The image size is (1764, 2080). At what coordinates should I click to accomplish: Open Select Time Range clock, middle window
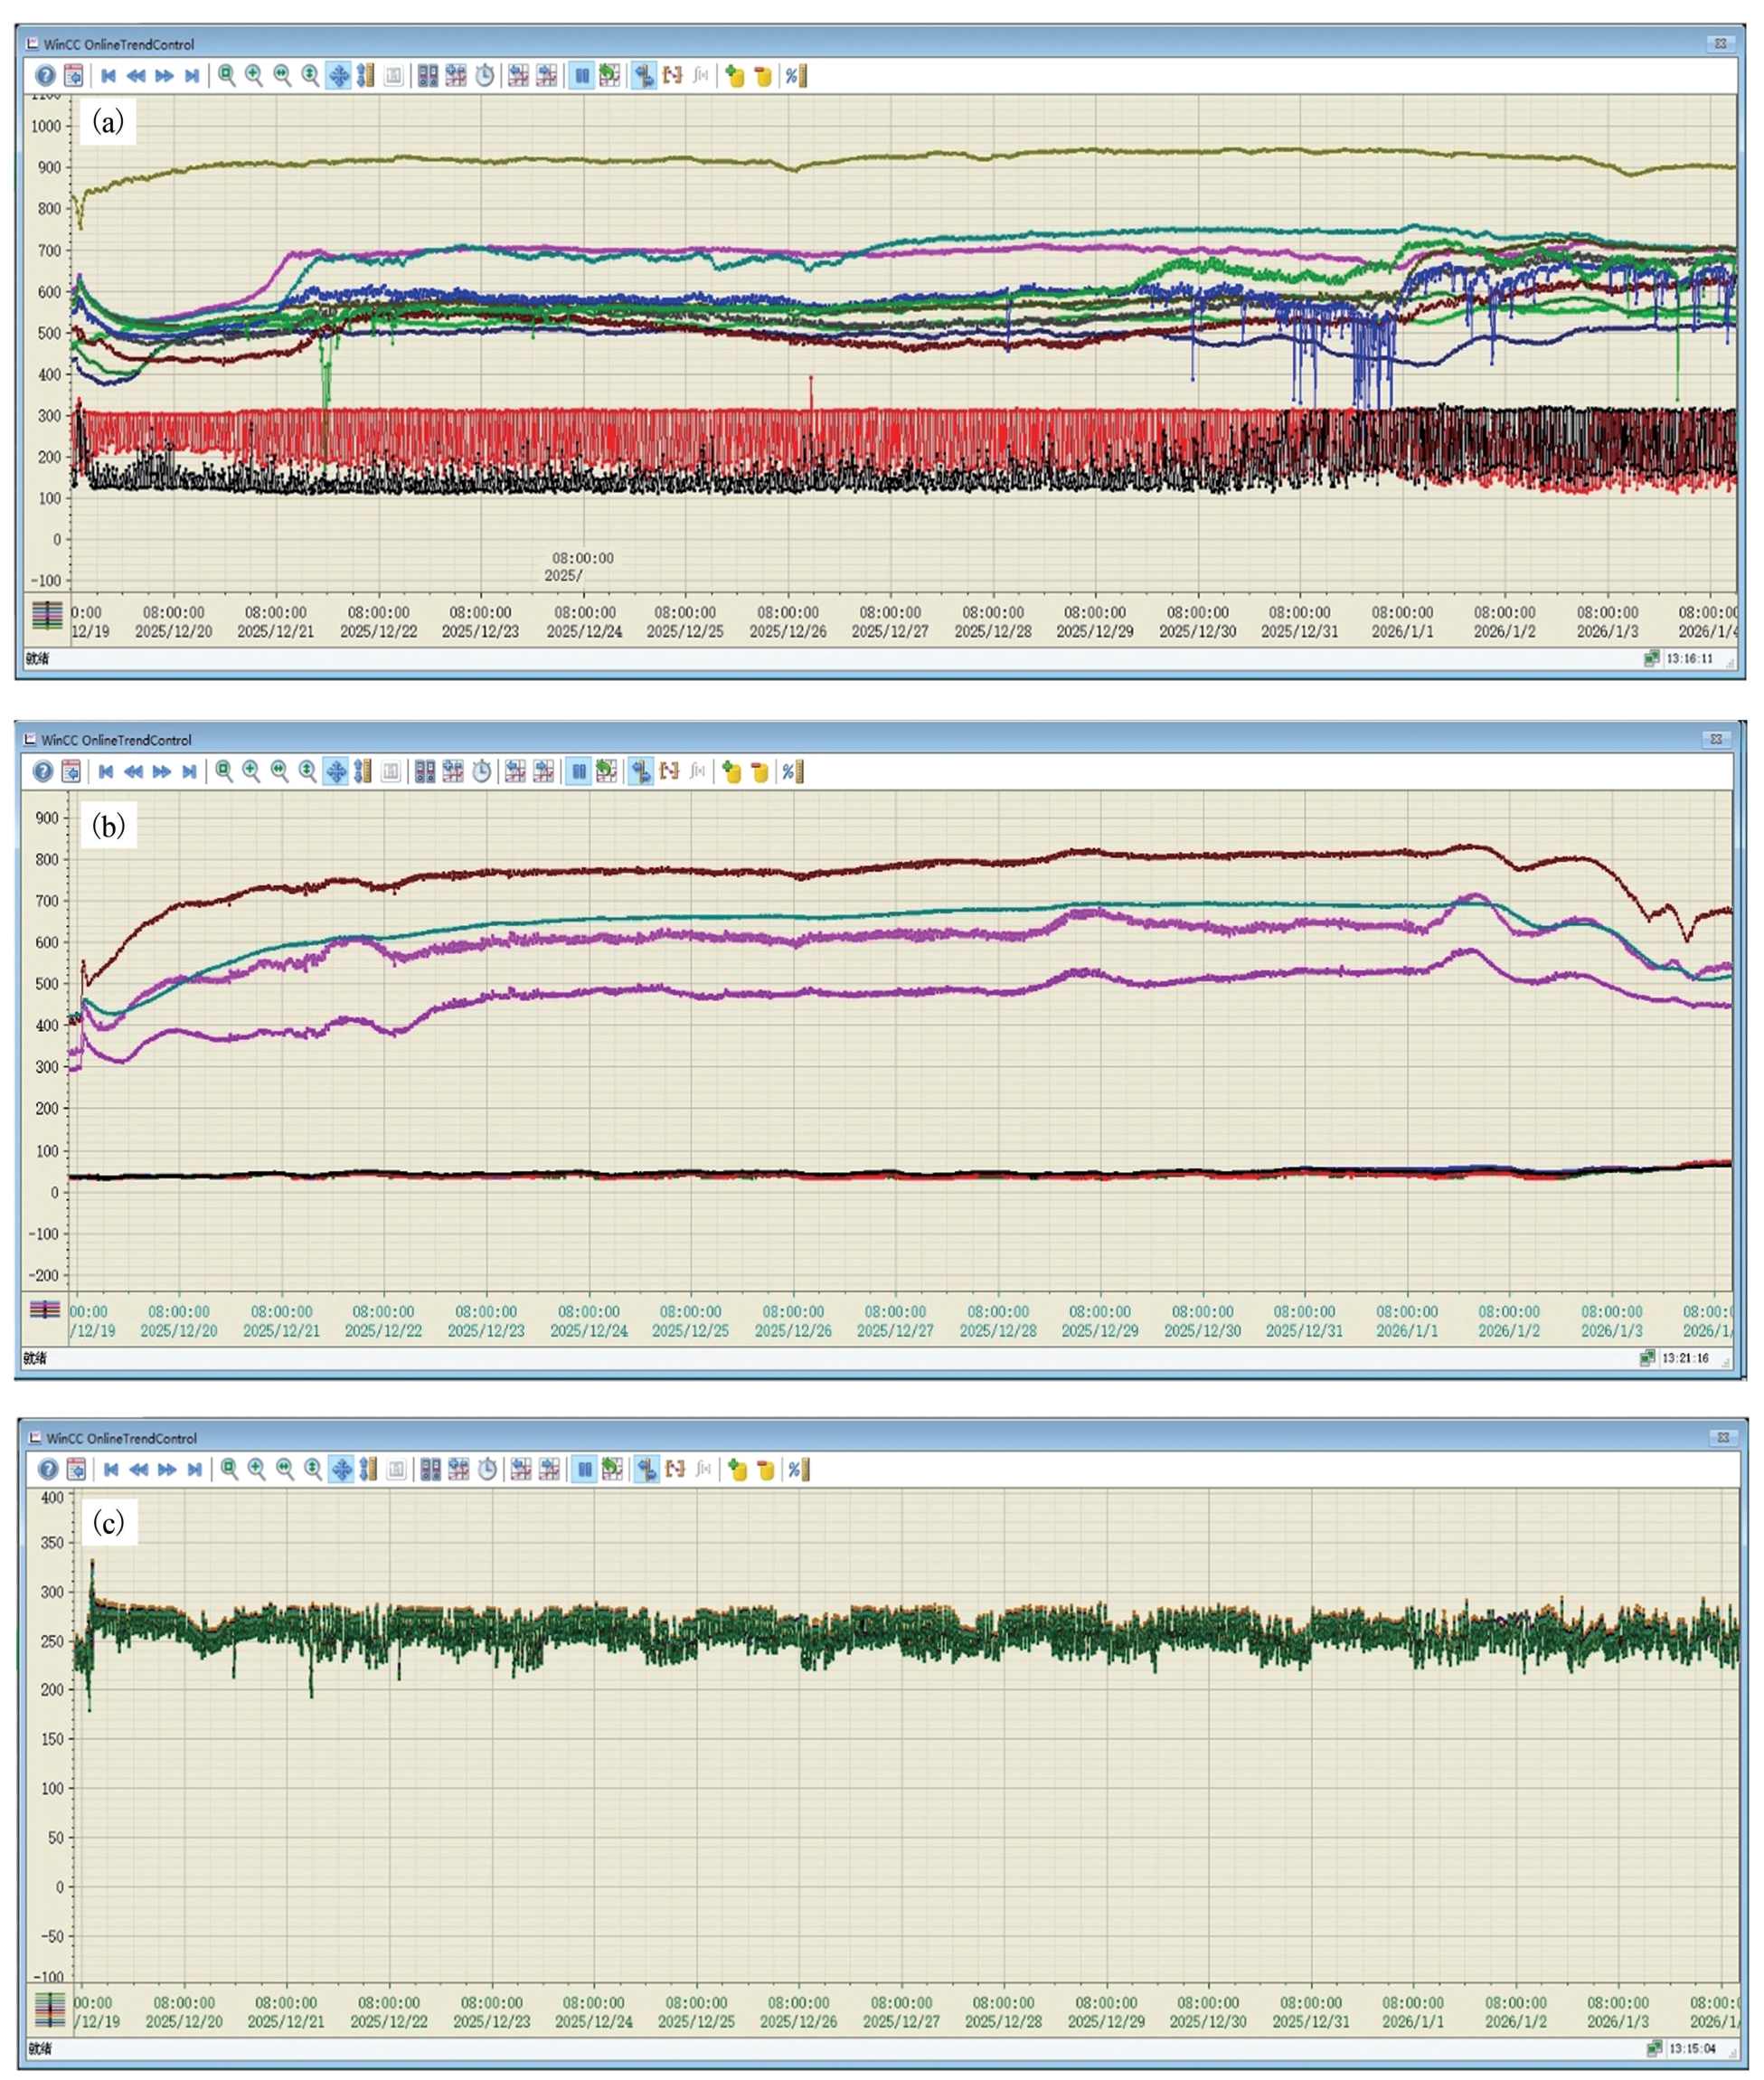click(x=482, y=772)
